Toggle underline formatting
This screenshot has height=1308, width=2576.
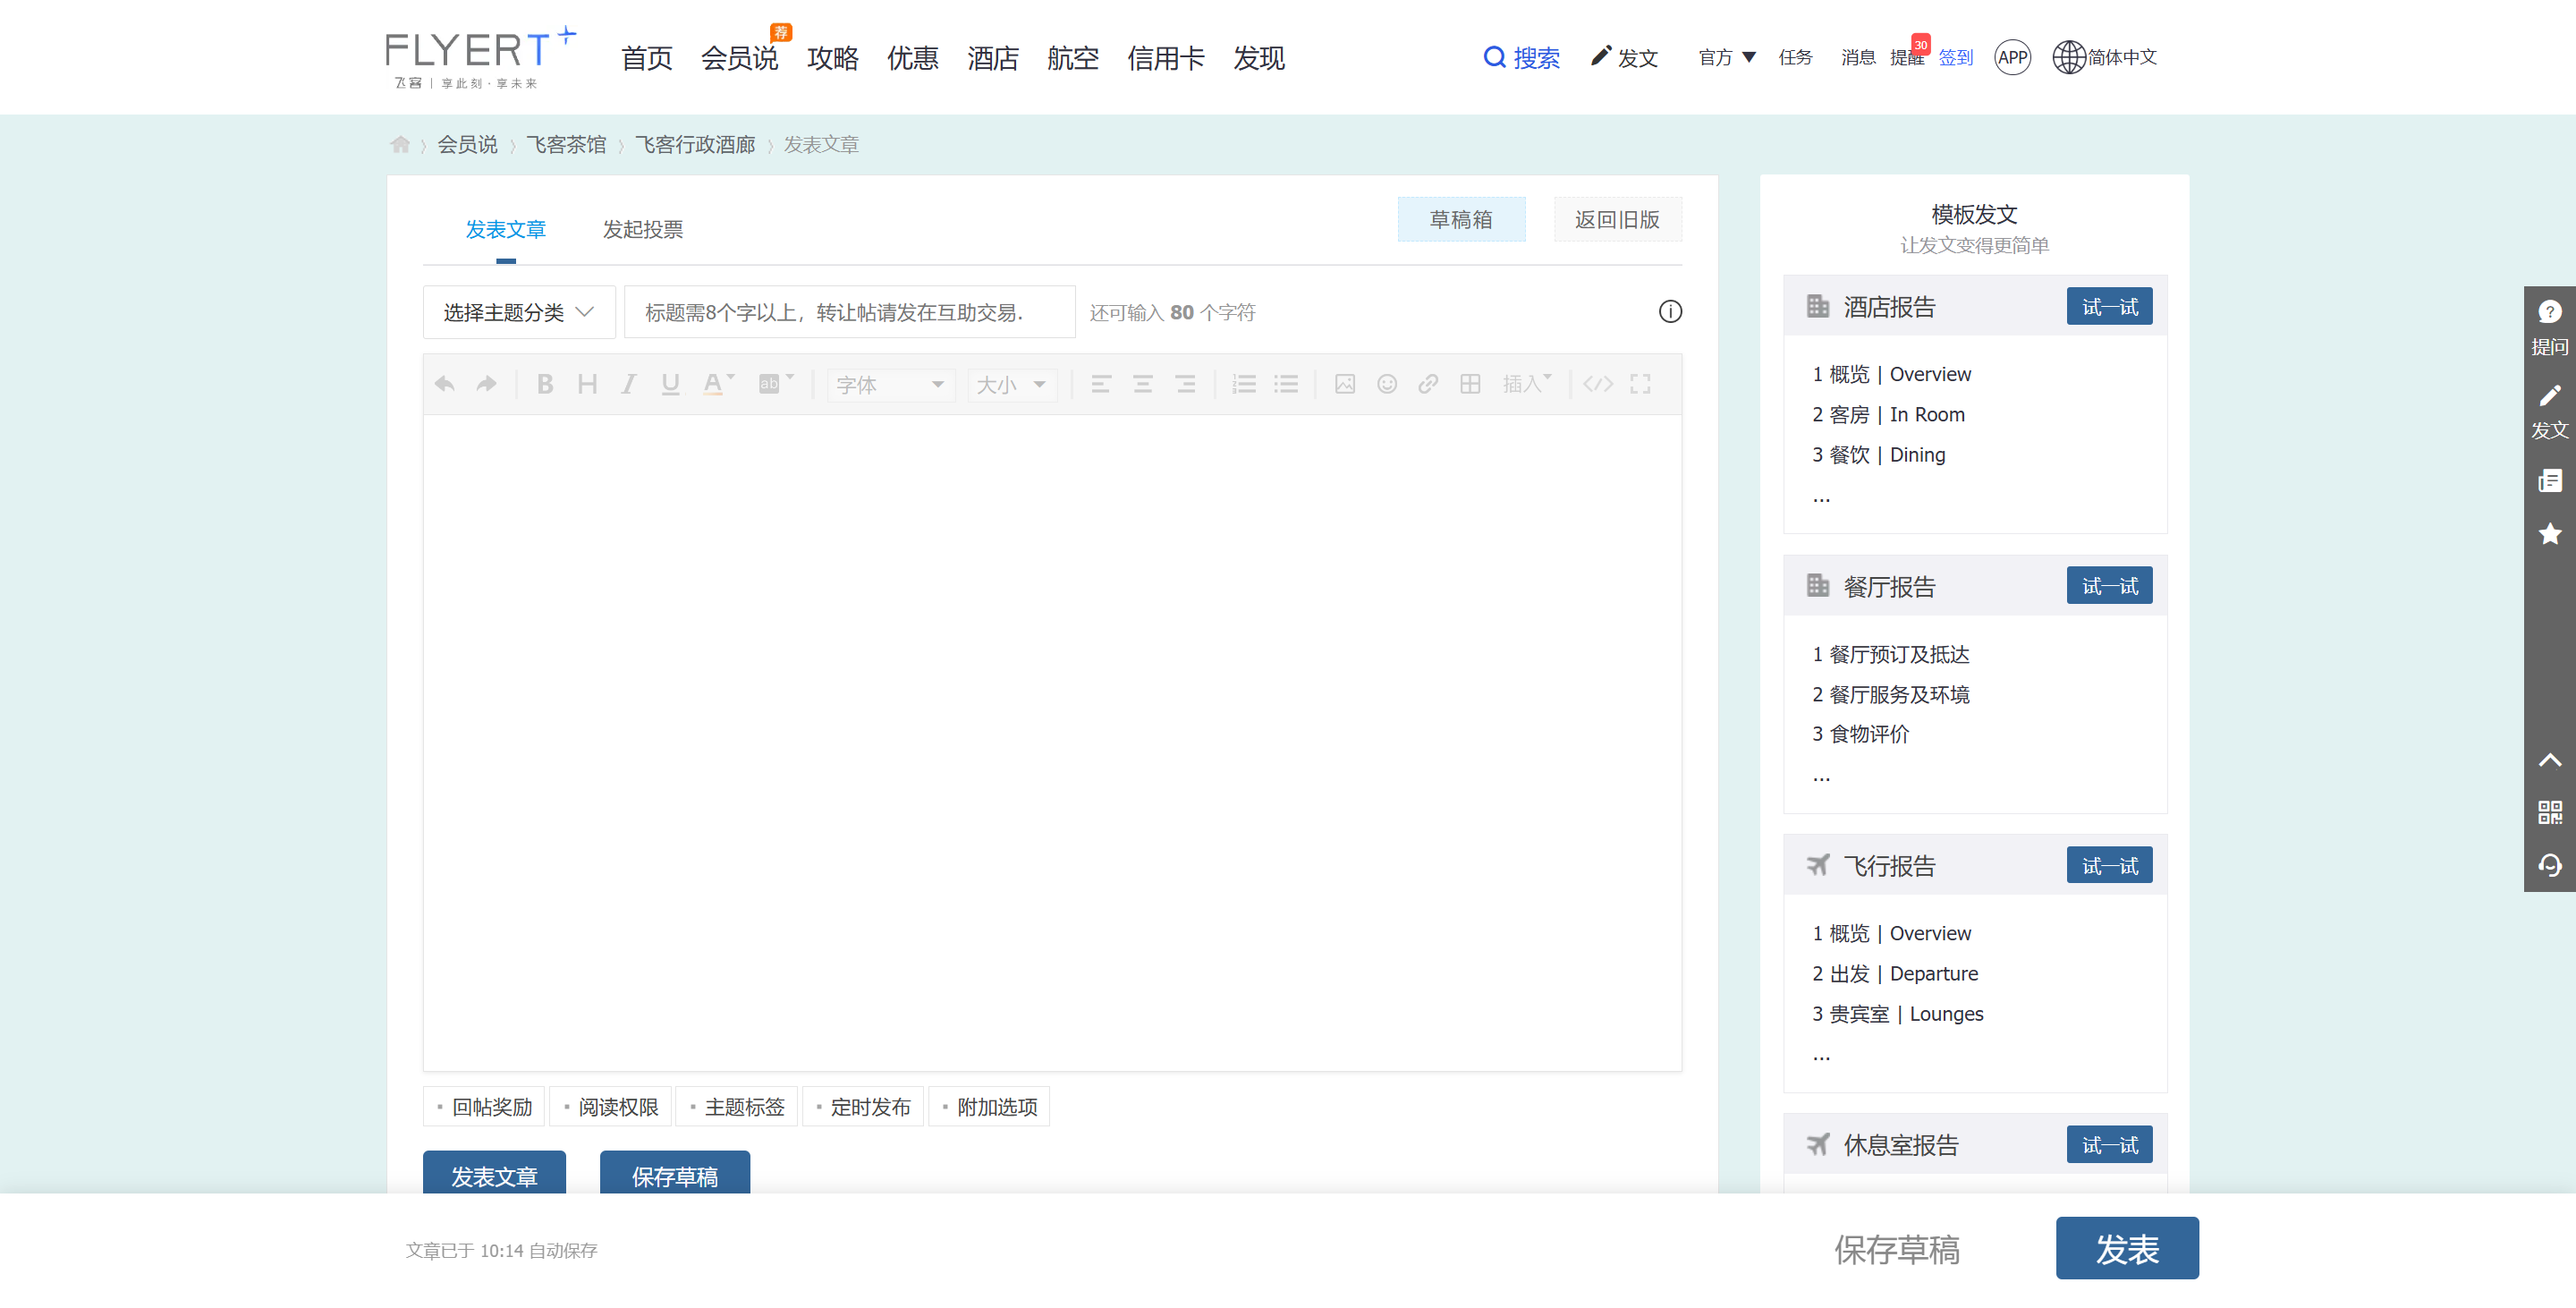click(670, 384)
